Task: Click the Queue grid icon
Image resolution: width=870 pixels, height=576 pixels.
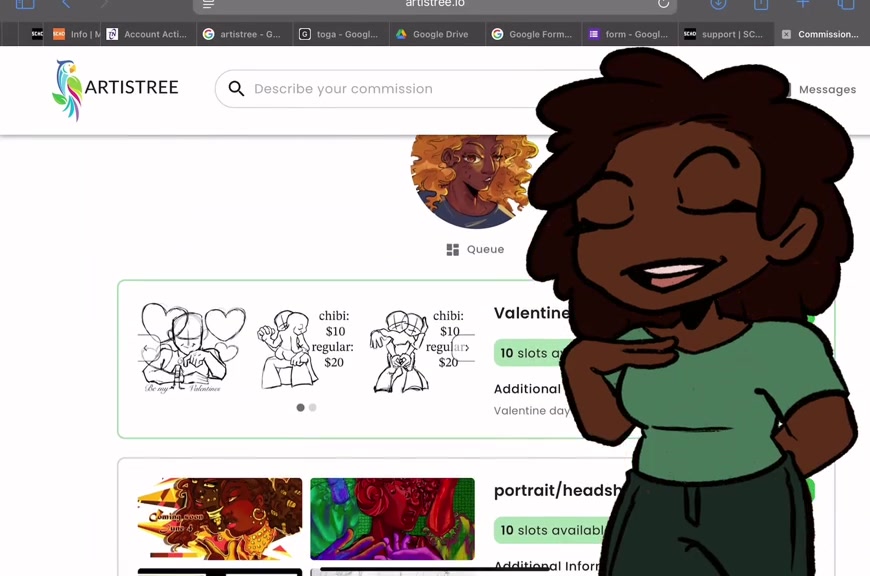Action: tap(453, 250)
